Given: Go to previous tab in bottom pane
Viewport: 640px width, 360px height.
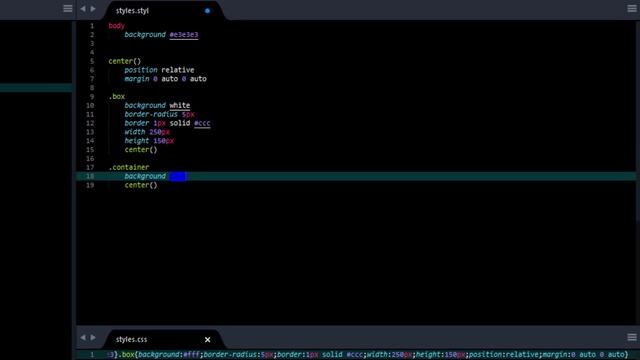Looking at the screenshot, I should (x=83, y=338).
